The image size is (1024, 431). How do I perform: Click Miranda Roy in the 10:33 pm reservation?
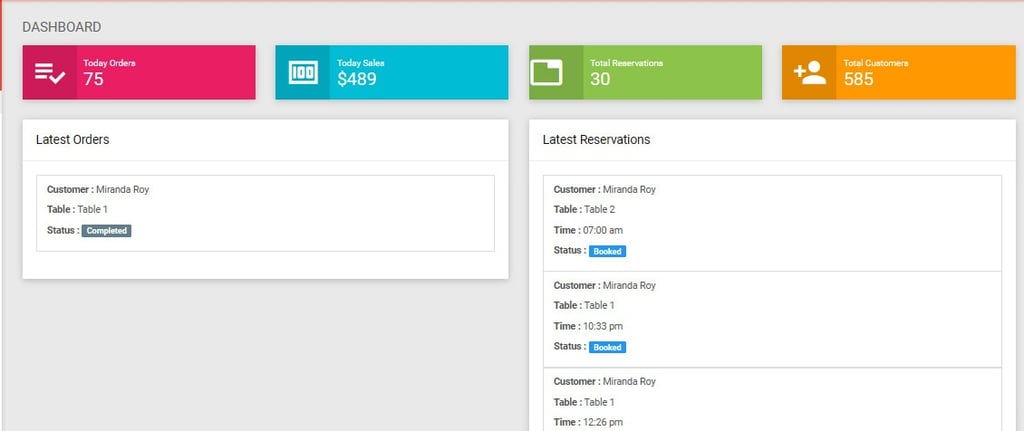pos(629,286)
